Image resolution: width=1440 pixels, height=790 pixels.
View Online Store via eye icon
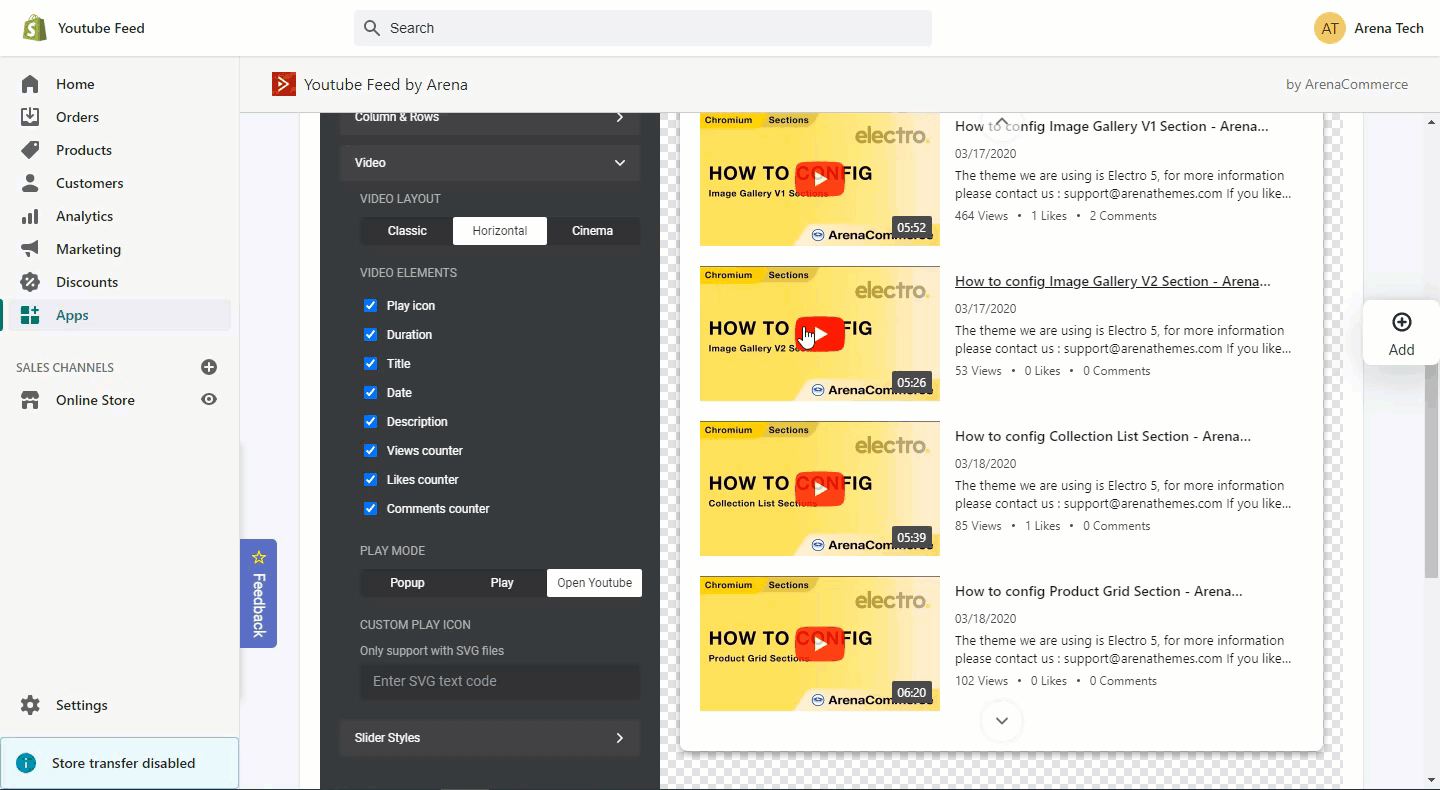209,399
